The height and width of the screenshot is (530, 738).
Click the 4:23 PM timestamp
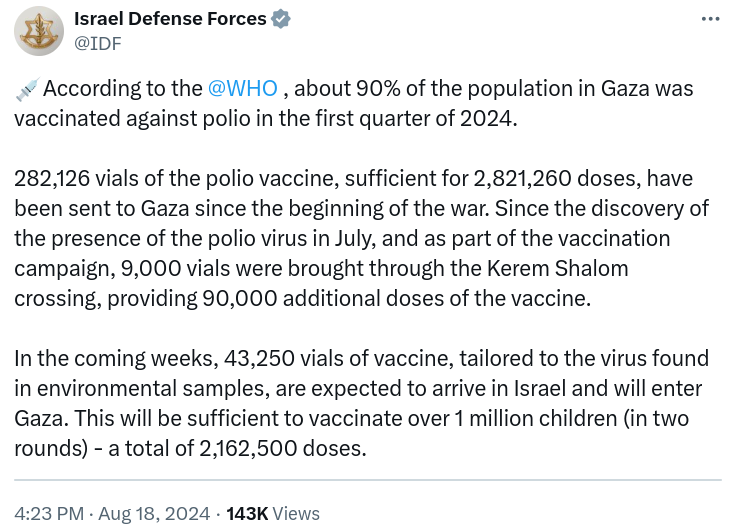click(x=49, y=514)
